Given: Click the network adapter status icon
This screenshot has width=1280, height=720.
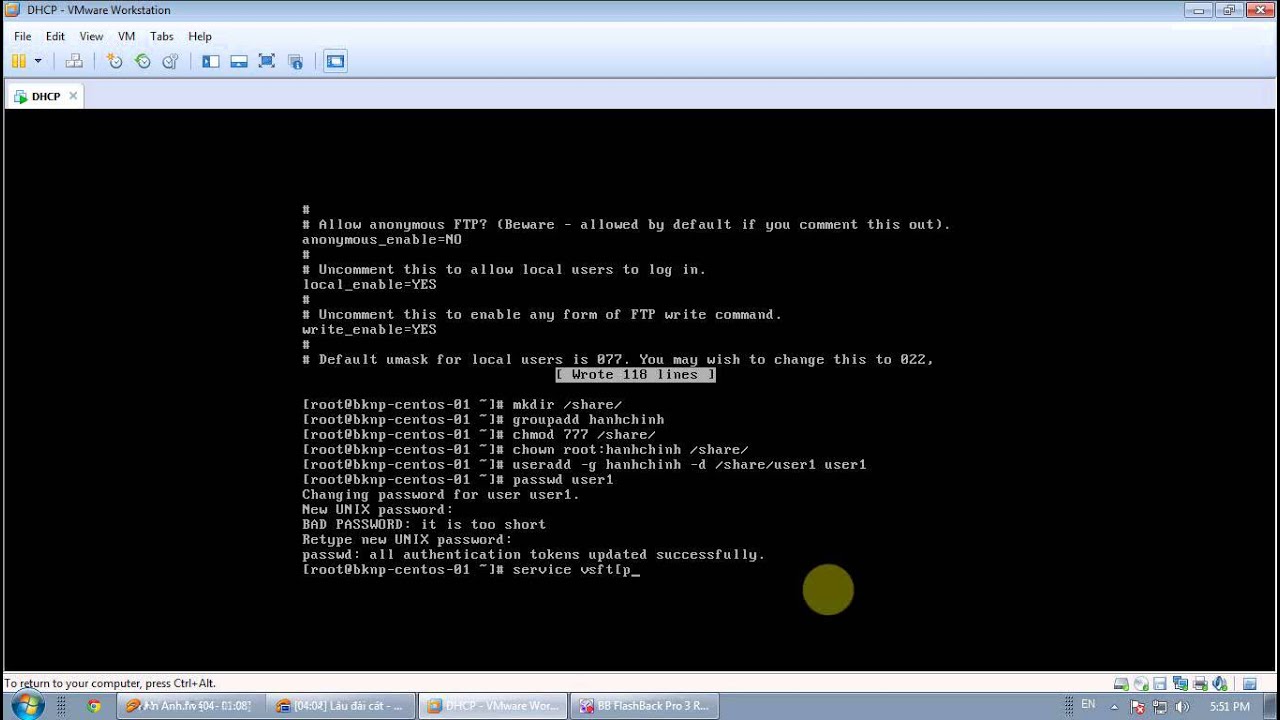Looking at the screenshot, I should (1180, 684).
